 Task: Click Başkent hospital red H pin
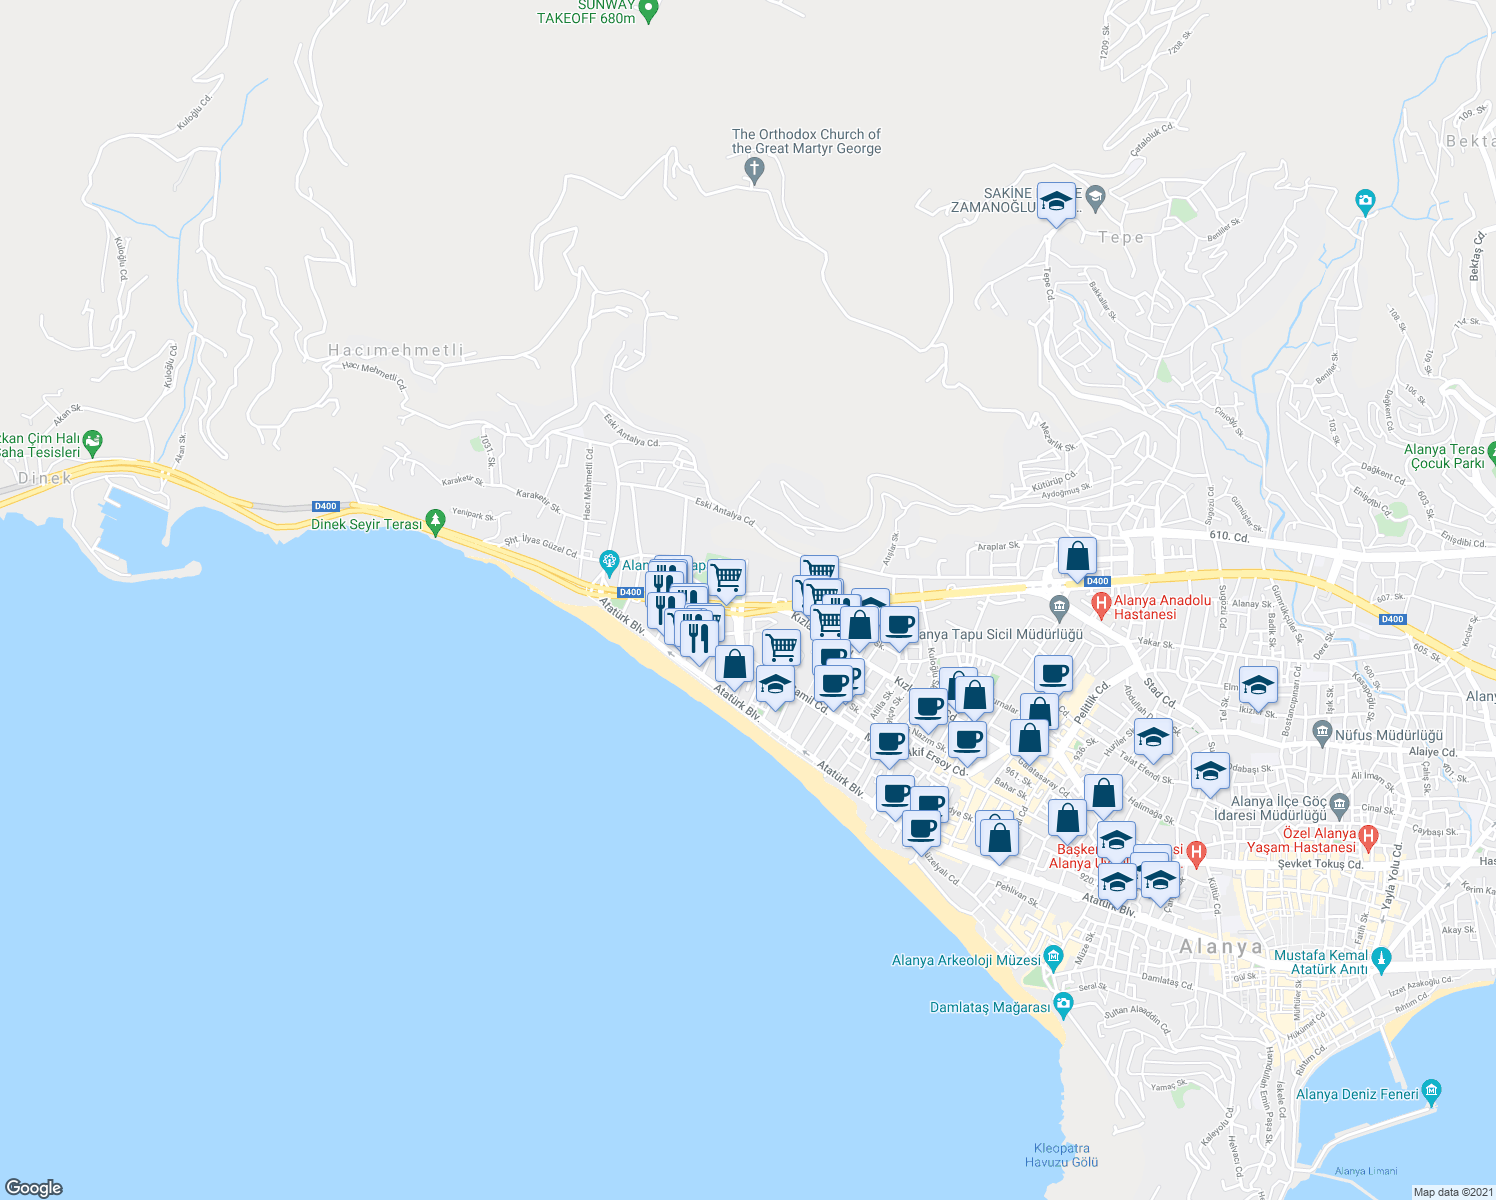(x=1197, y=851)
